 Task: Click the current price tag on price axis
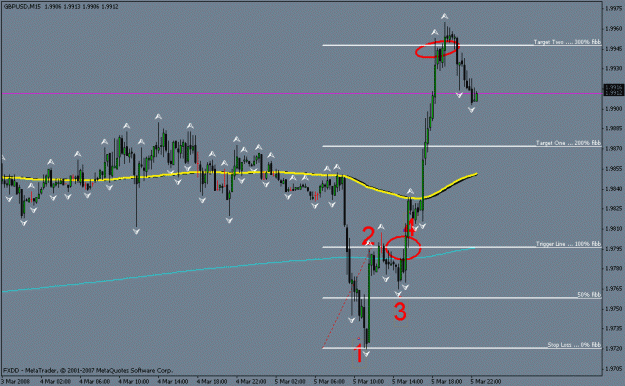pos(613,90)
